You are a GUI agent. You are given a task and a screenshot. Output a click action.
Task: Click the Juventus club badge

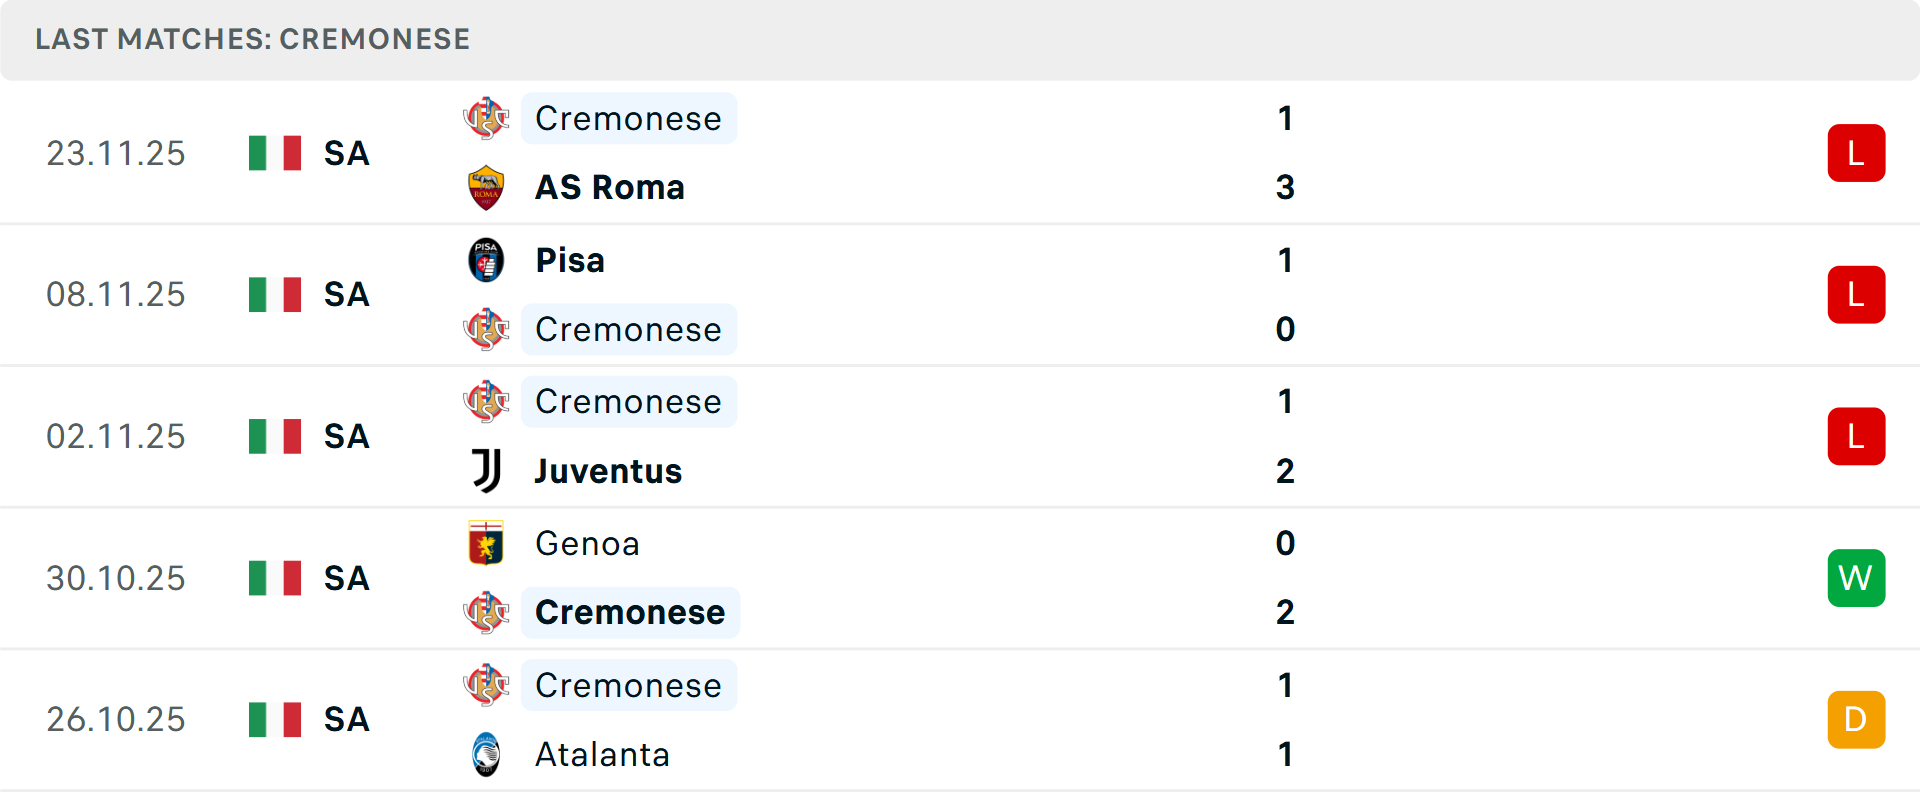[x=486, y=471]
